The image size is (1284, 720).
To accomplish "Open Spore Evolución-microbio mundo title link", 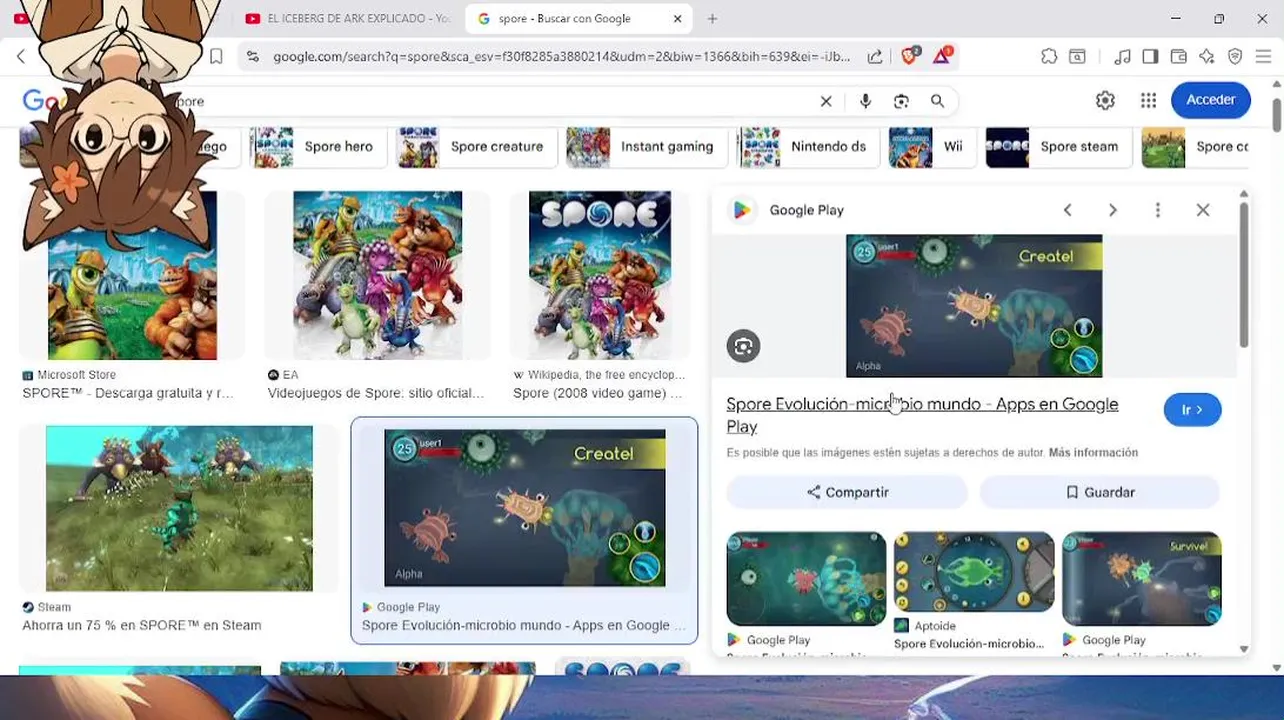I will [x=922, y=415].
